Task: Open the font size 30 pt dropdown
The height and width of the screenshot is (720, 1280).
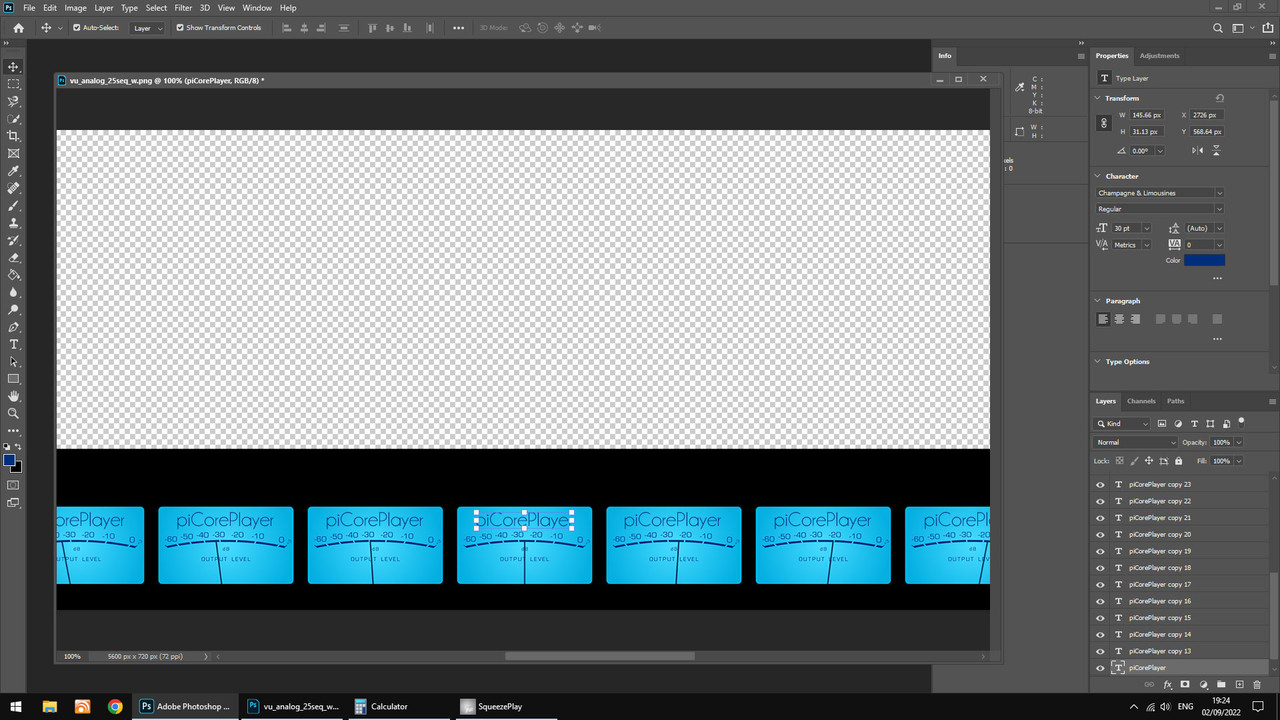Action: [x=1146, y=228]
